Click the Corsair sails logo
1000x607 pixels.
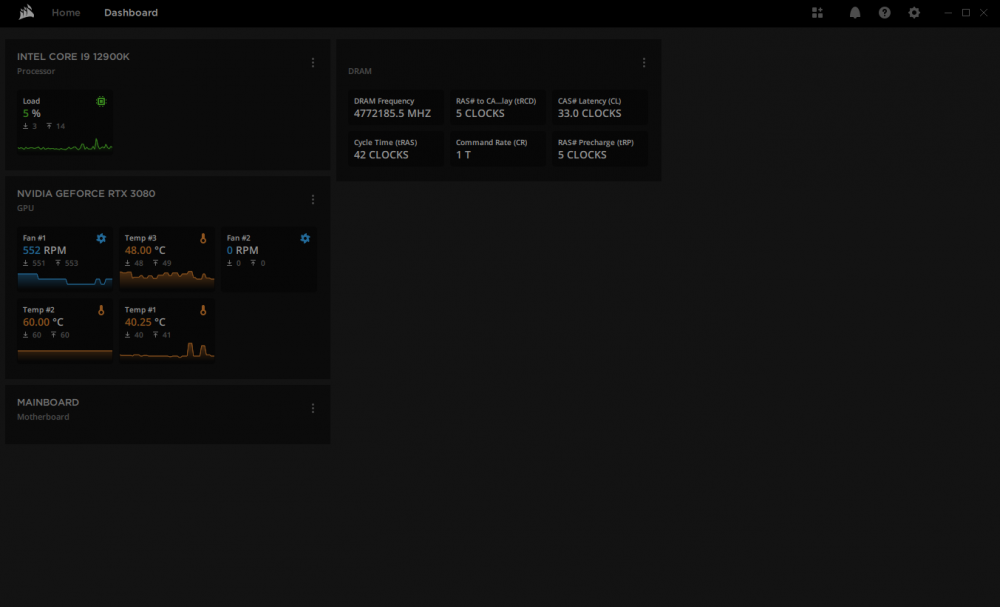(26, 12)
